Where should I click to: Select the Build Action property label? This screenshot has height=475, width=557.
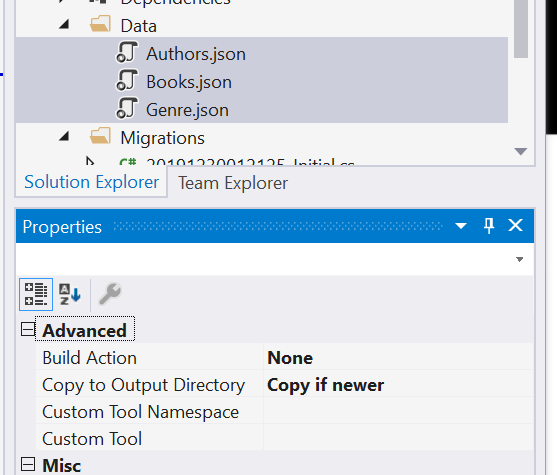click(x=89, y=358)
